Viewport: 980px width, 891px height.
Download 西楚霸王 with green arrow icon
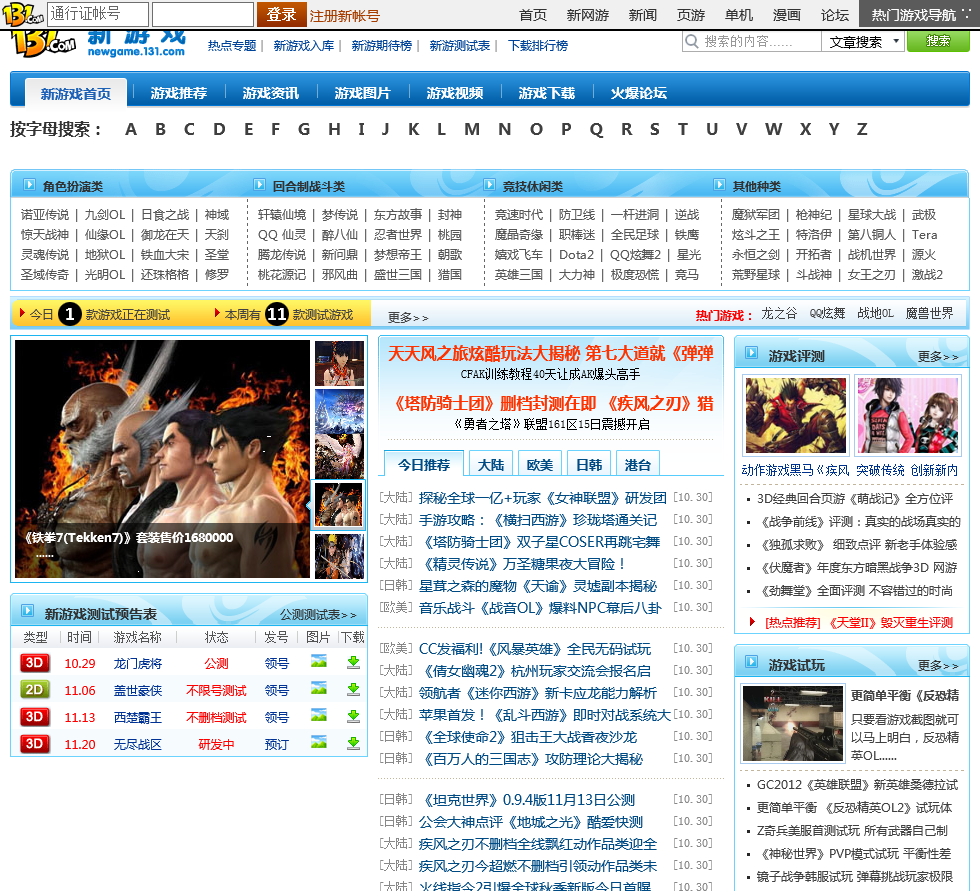coord(353,716)
